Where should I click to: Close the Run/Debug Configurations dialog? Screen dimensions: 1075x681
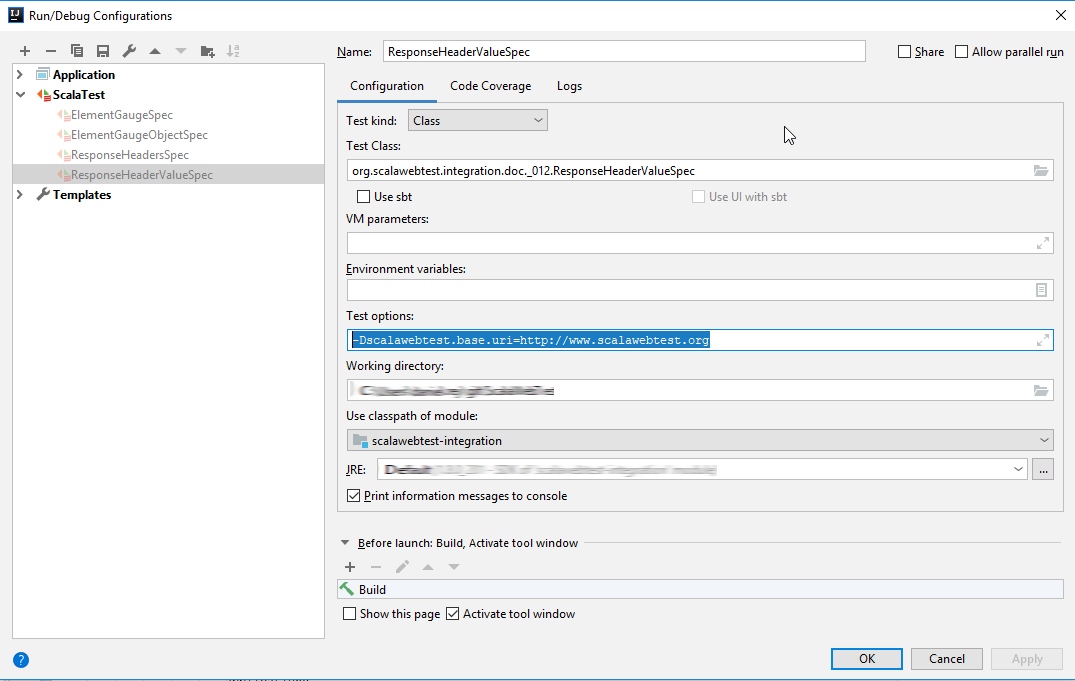click(x=1060, y=15)
